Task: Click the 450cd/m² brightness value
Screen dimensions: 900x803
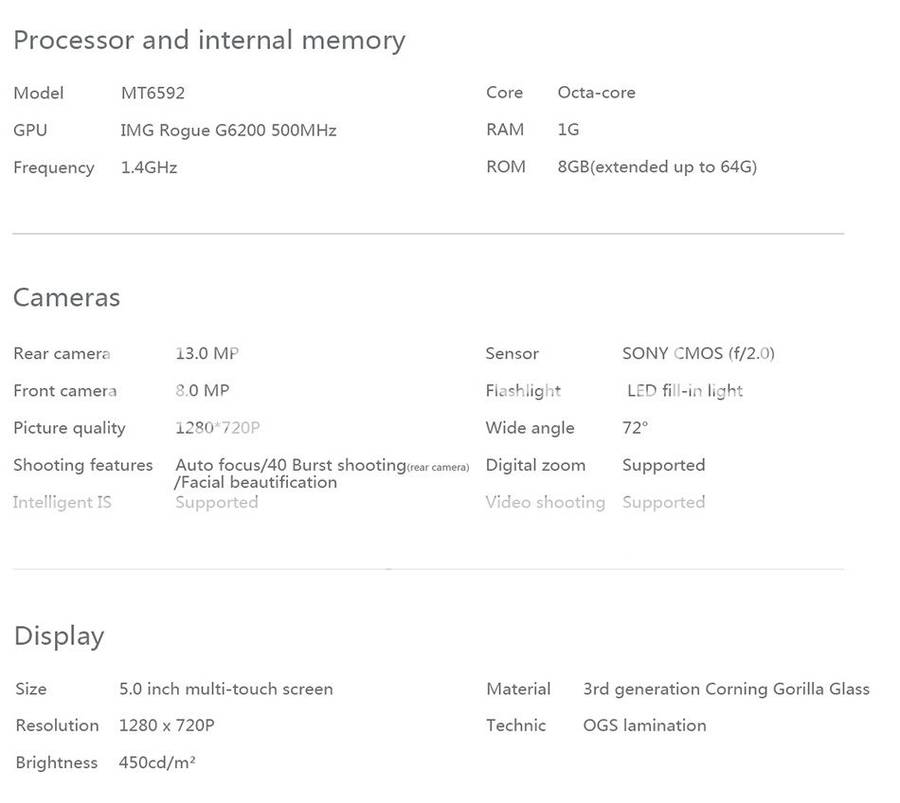Action: 157,762
